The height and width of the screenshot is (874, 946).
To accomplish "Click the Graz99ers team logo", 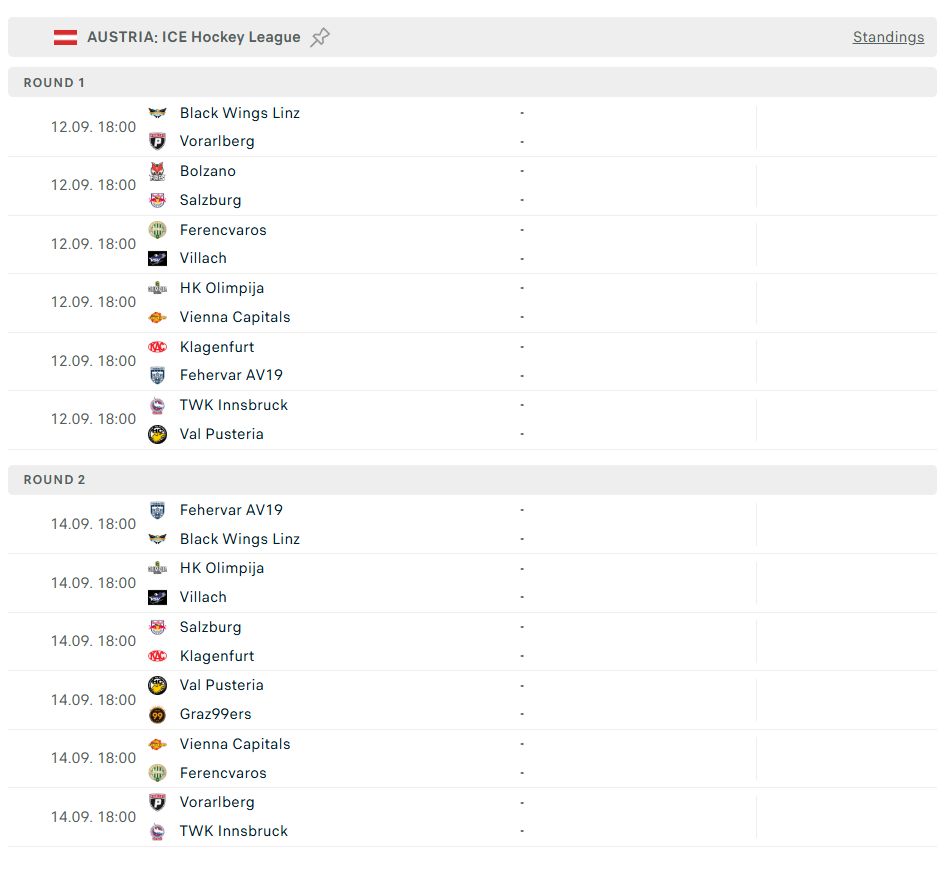I will [x=157, y=714].
